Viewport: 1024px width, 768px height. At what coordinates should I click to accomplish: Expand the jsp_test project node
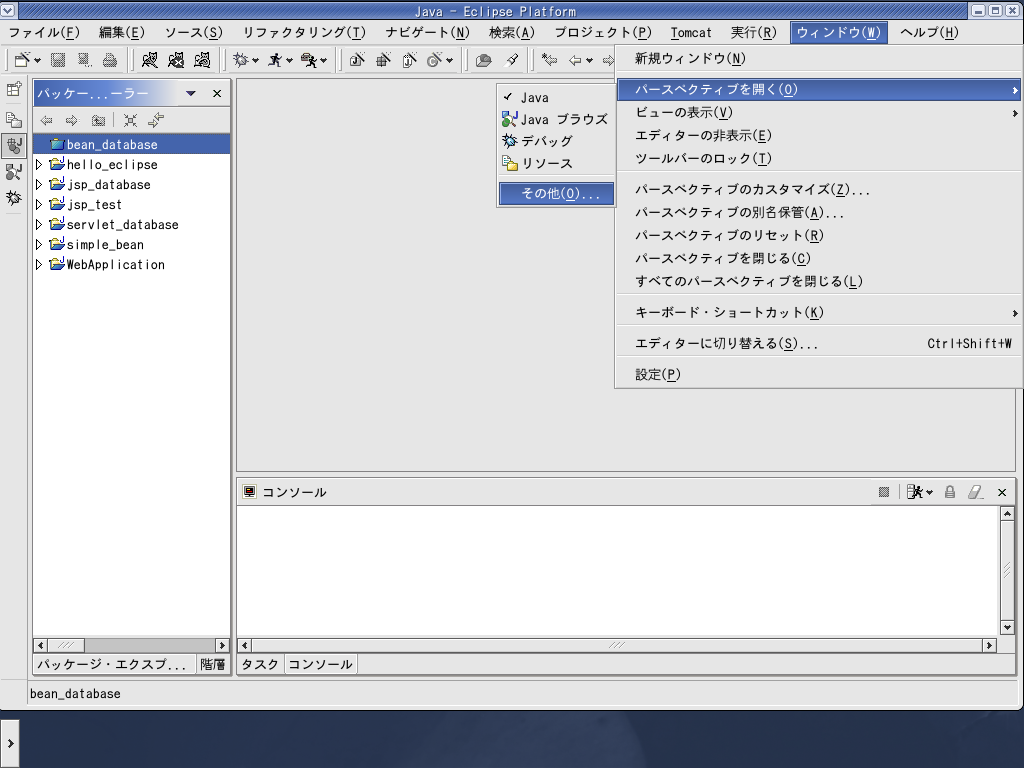pos(39,205)
